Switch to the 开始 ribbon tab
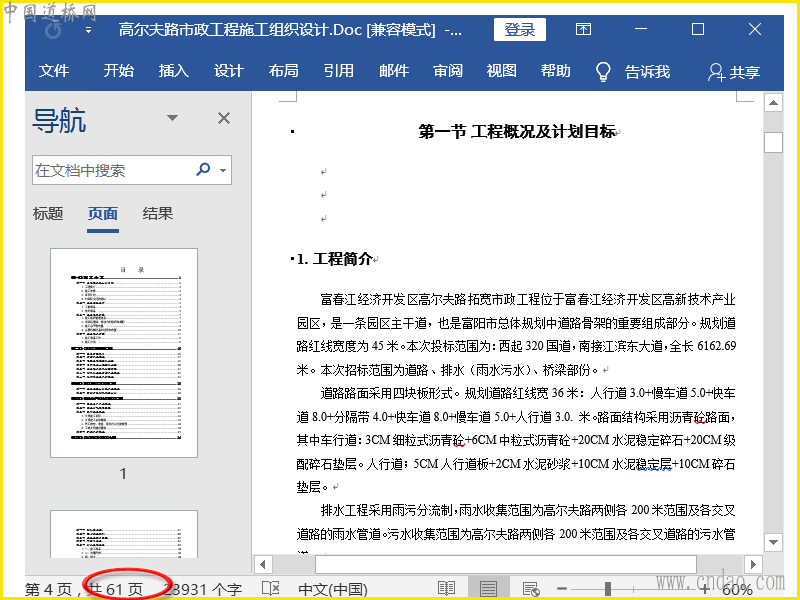Image resolution: width=800 pixels, height=600 pixels. coord(118,70)
